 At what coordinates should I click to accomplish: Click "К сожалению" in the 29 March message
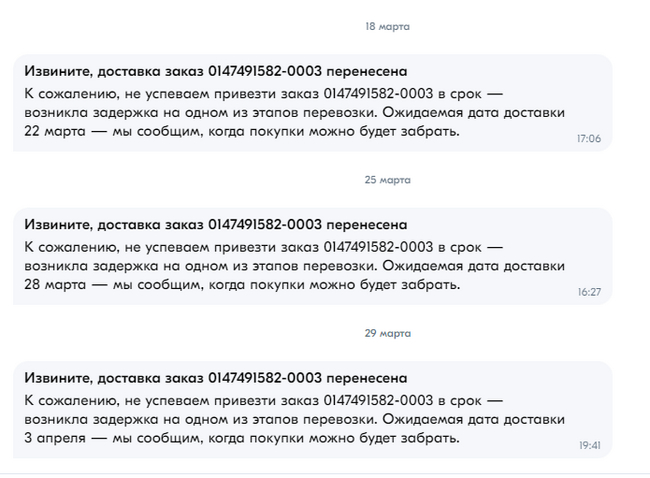68,400
